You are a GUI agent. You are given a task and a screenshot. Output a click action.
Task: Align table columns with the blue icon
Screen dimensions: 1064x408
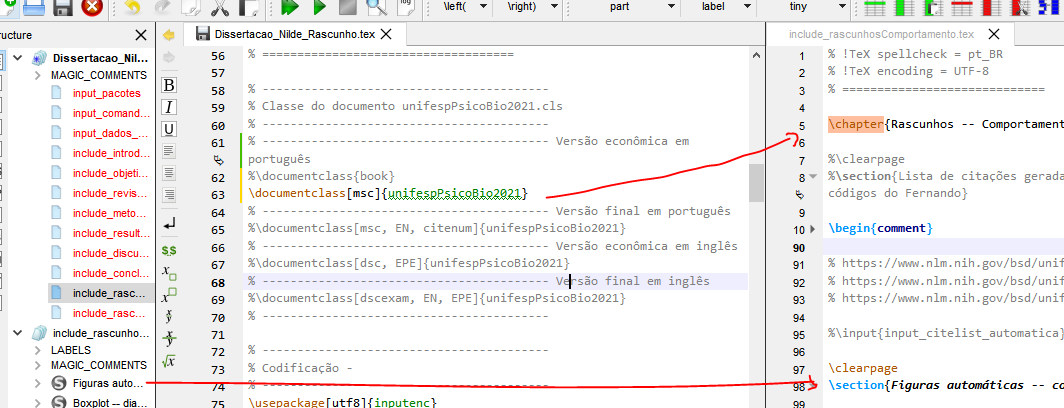(1047, 7)
